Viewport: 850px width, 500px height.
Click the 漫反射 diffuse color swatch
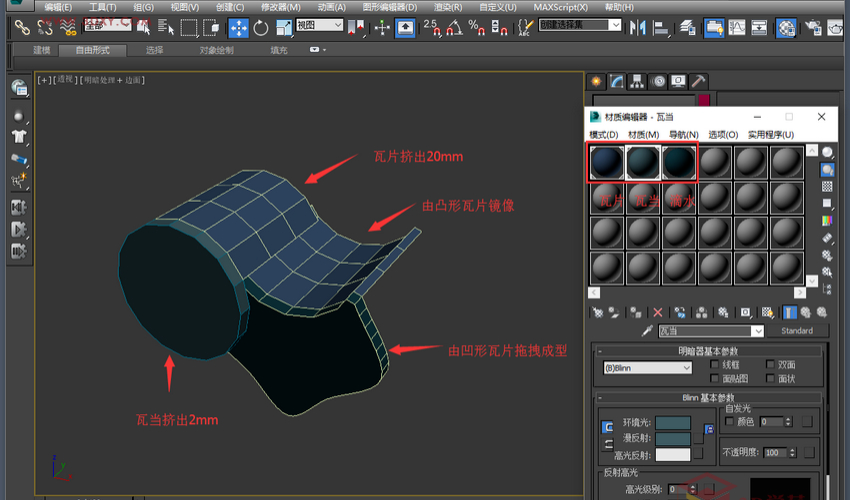(x=673, y=439)
